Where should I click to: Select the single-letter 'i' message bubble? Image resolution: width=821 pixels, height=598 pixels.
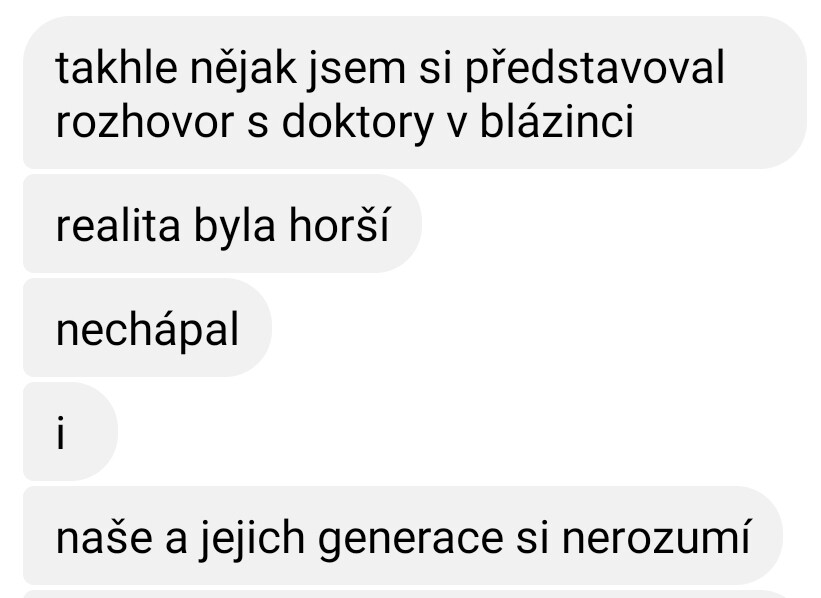tap(71, 431)
